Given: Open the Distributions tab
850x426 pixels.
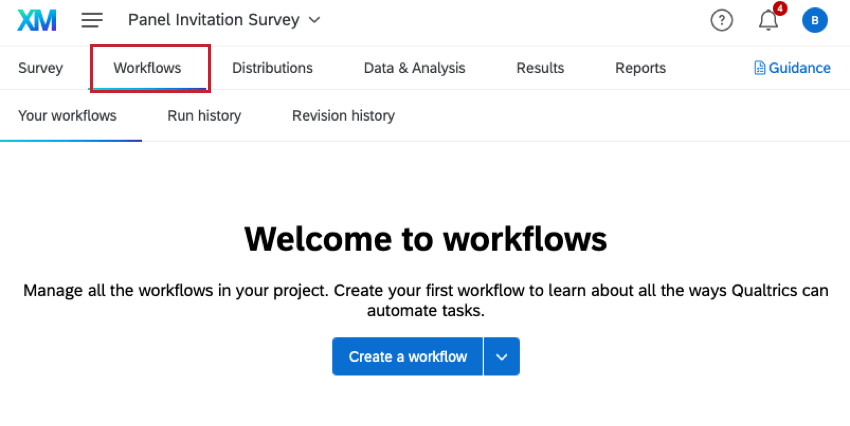Looking at the screenshot, I should tap(272, 68).
